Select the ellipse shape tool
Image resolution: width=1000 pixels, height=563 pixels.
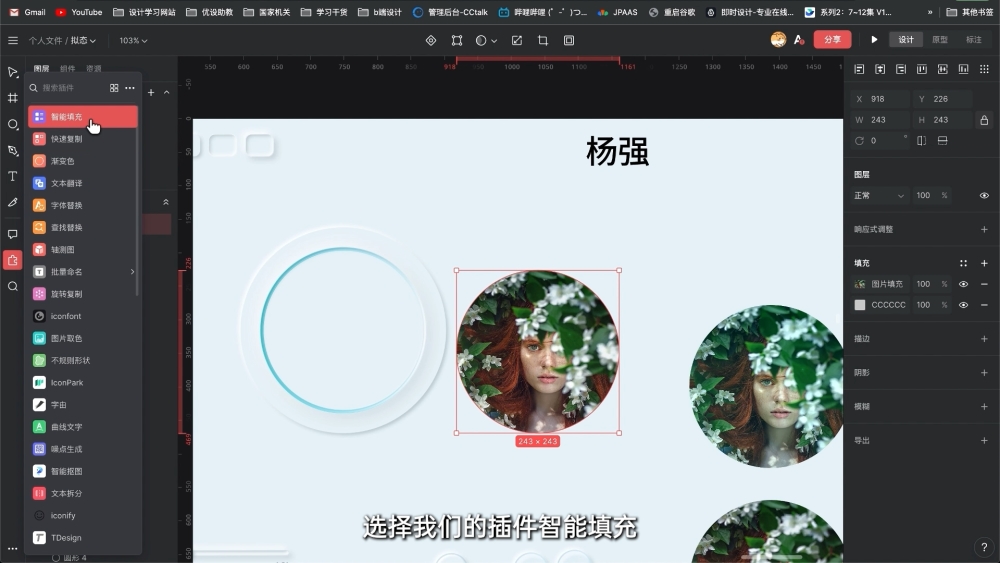coord(13,124)
